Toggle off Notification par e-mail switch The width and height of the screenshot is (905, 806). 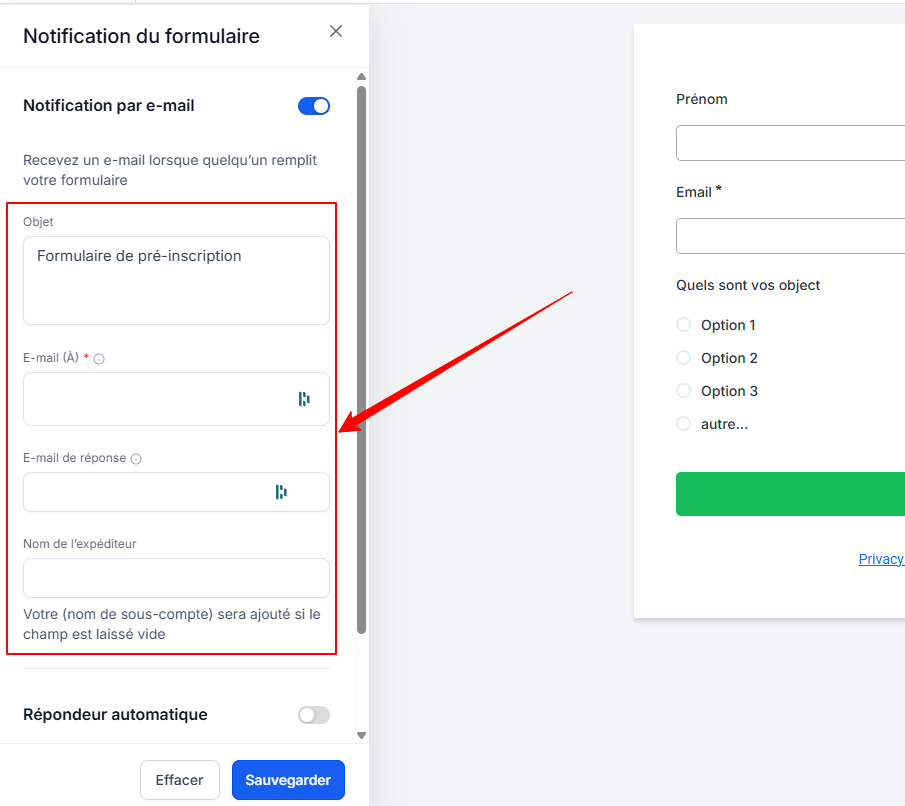pos(314,106)
